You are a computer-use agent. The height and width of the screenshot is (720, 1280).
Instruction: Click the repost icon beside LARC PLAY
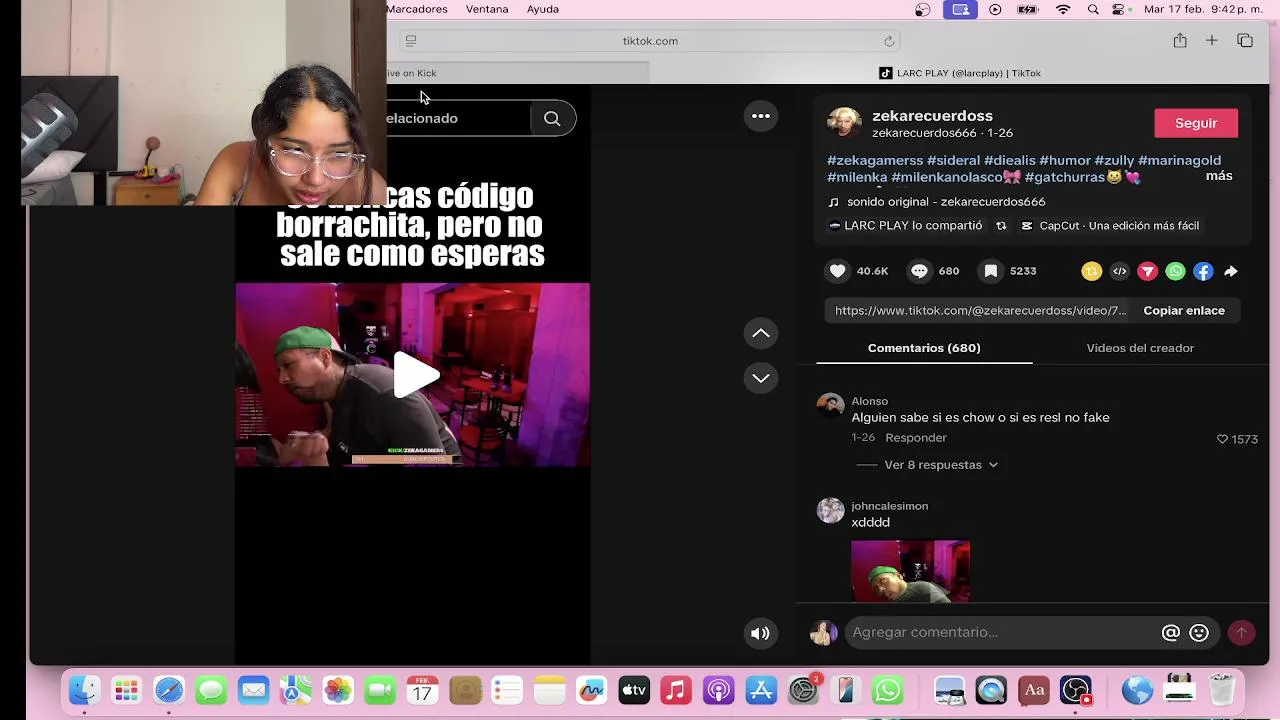coord(1001,226)
